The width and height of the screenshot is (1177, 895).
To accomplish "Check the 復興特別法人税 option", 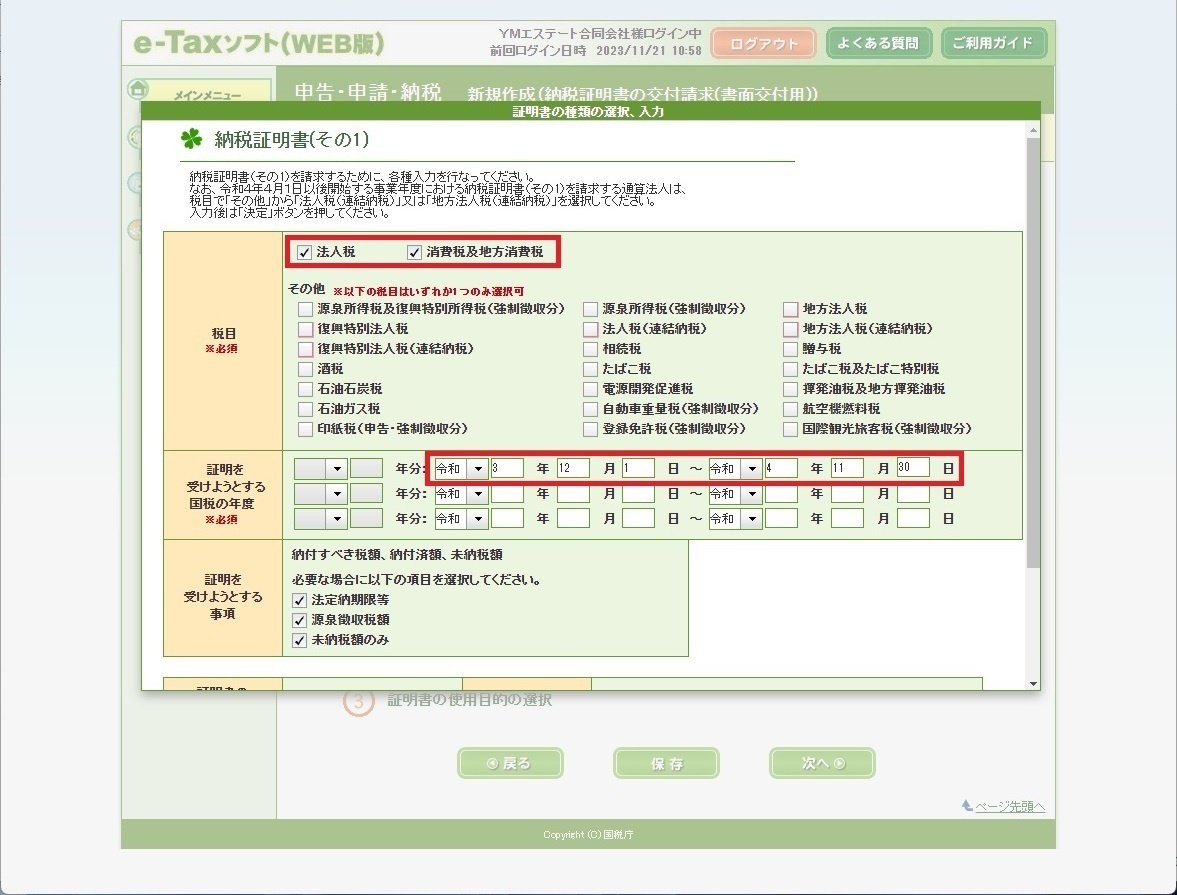I will click(305, 330).
